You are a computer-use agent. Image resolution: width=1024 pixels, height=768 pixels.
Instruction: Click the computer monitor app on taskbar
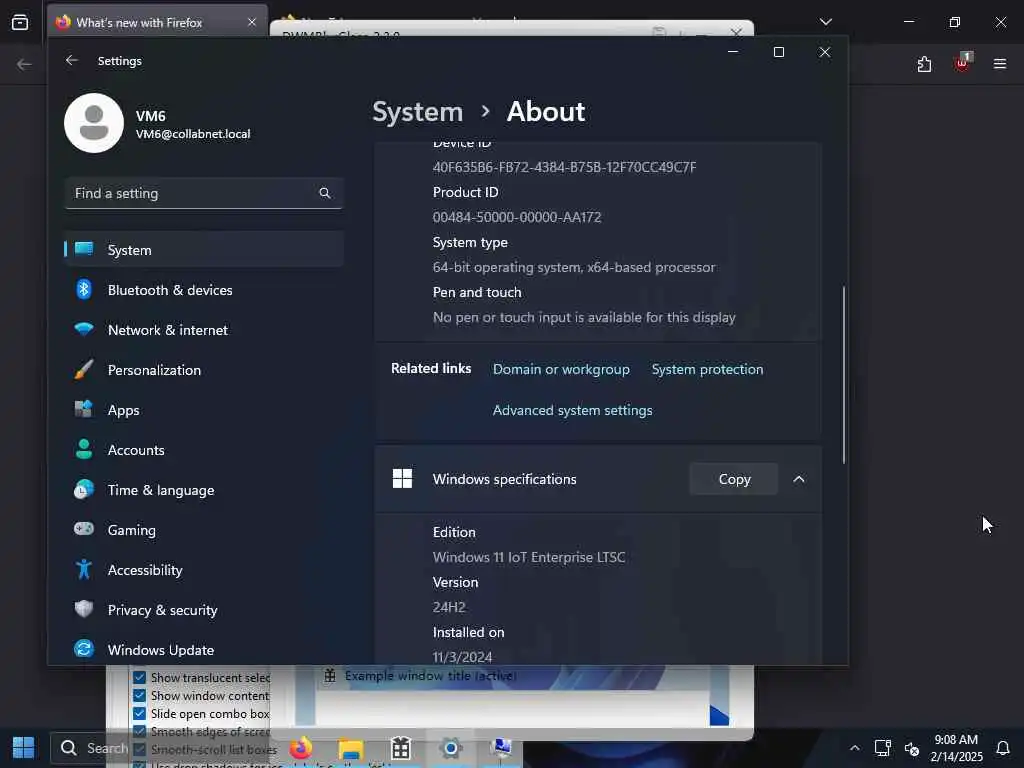501,748
